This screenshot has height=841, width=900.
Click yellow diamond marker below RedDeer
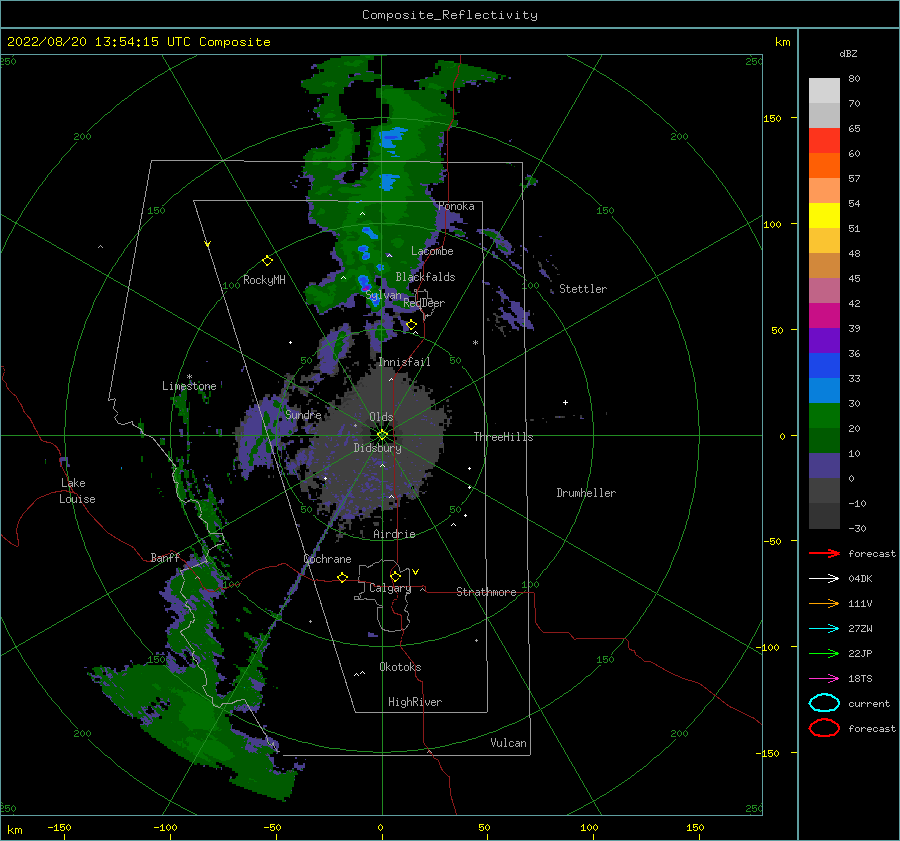pyautogui.click(x=411, y=325)
